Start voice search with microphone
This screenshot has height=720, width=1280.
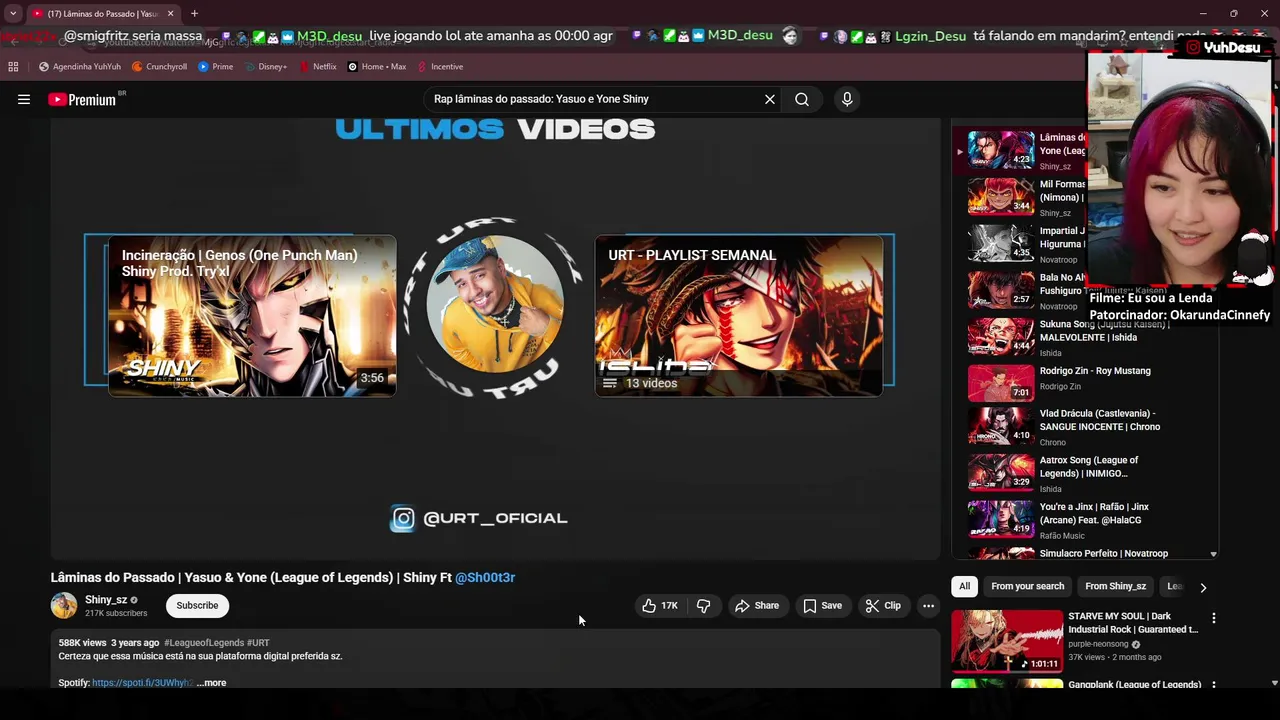847,99
